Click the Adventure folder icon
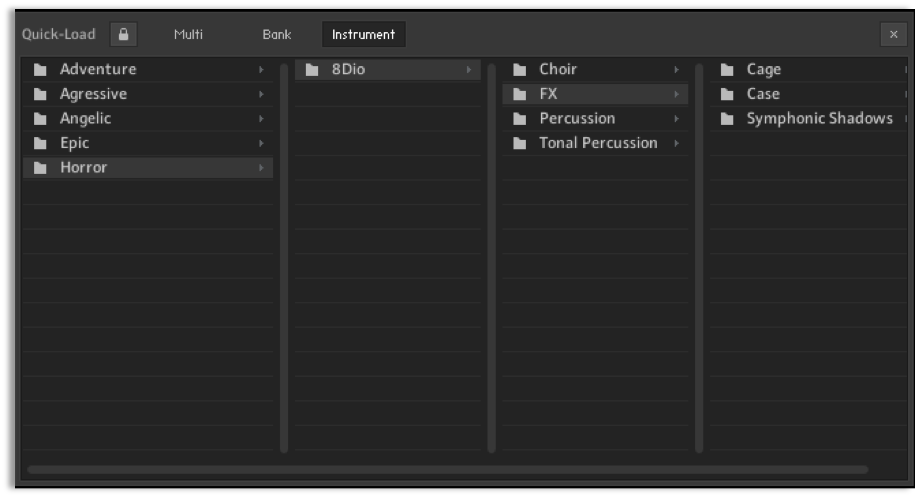 (40, 70)
